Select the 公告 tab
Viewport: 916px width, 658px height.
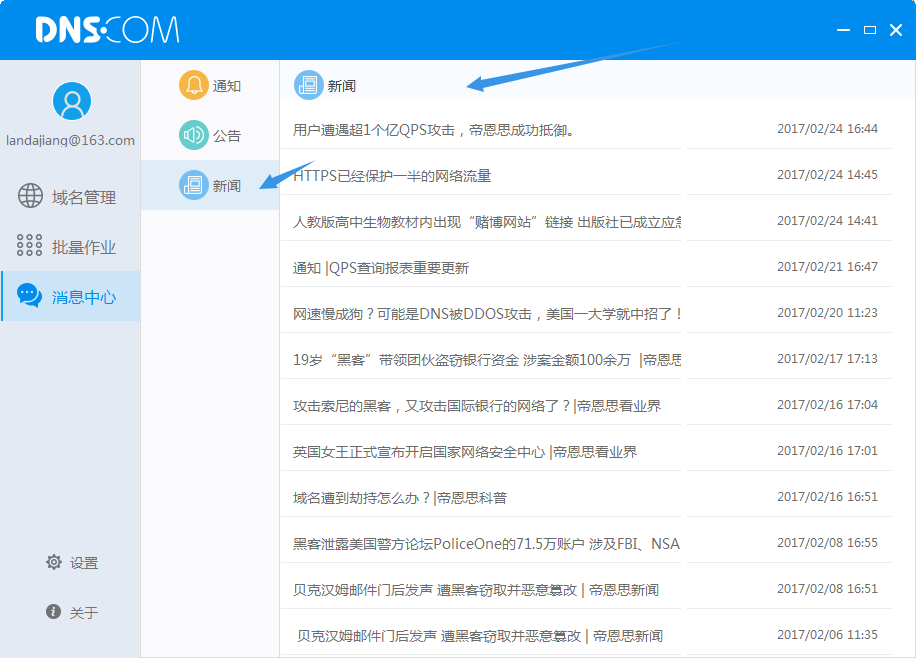(x=226, y=136)
